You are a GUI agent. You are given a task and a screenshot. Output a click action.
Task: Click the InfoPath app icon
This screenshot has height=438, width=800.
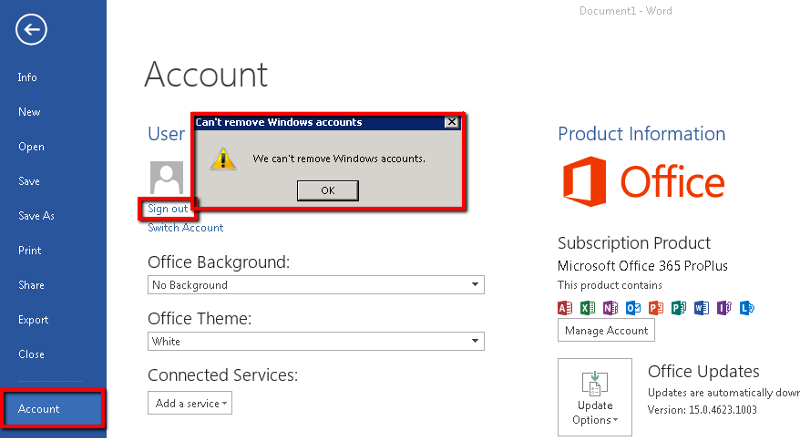[724, 308]
